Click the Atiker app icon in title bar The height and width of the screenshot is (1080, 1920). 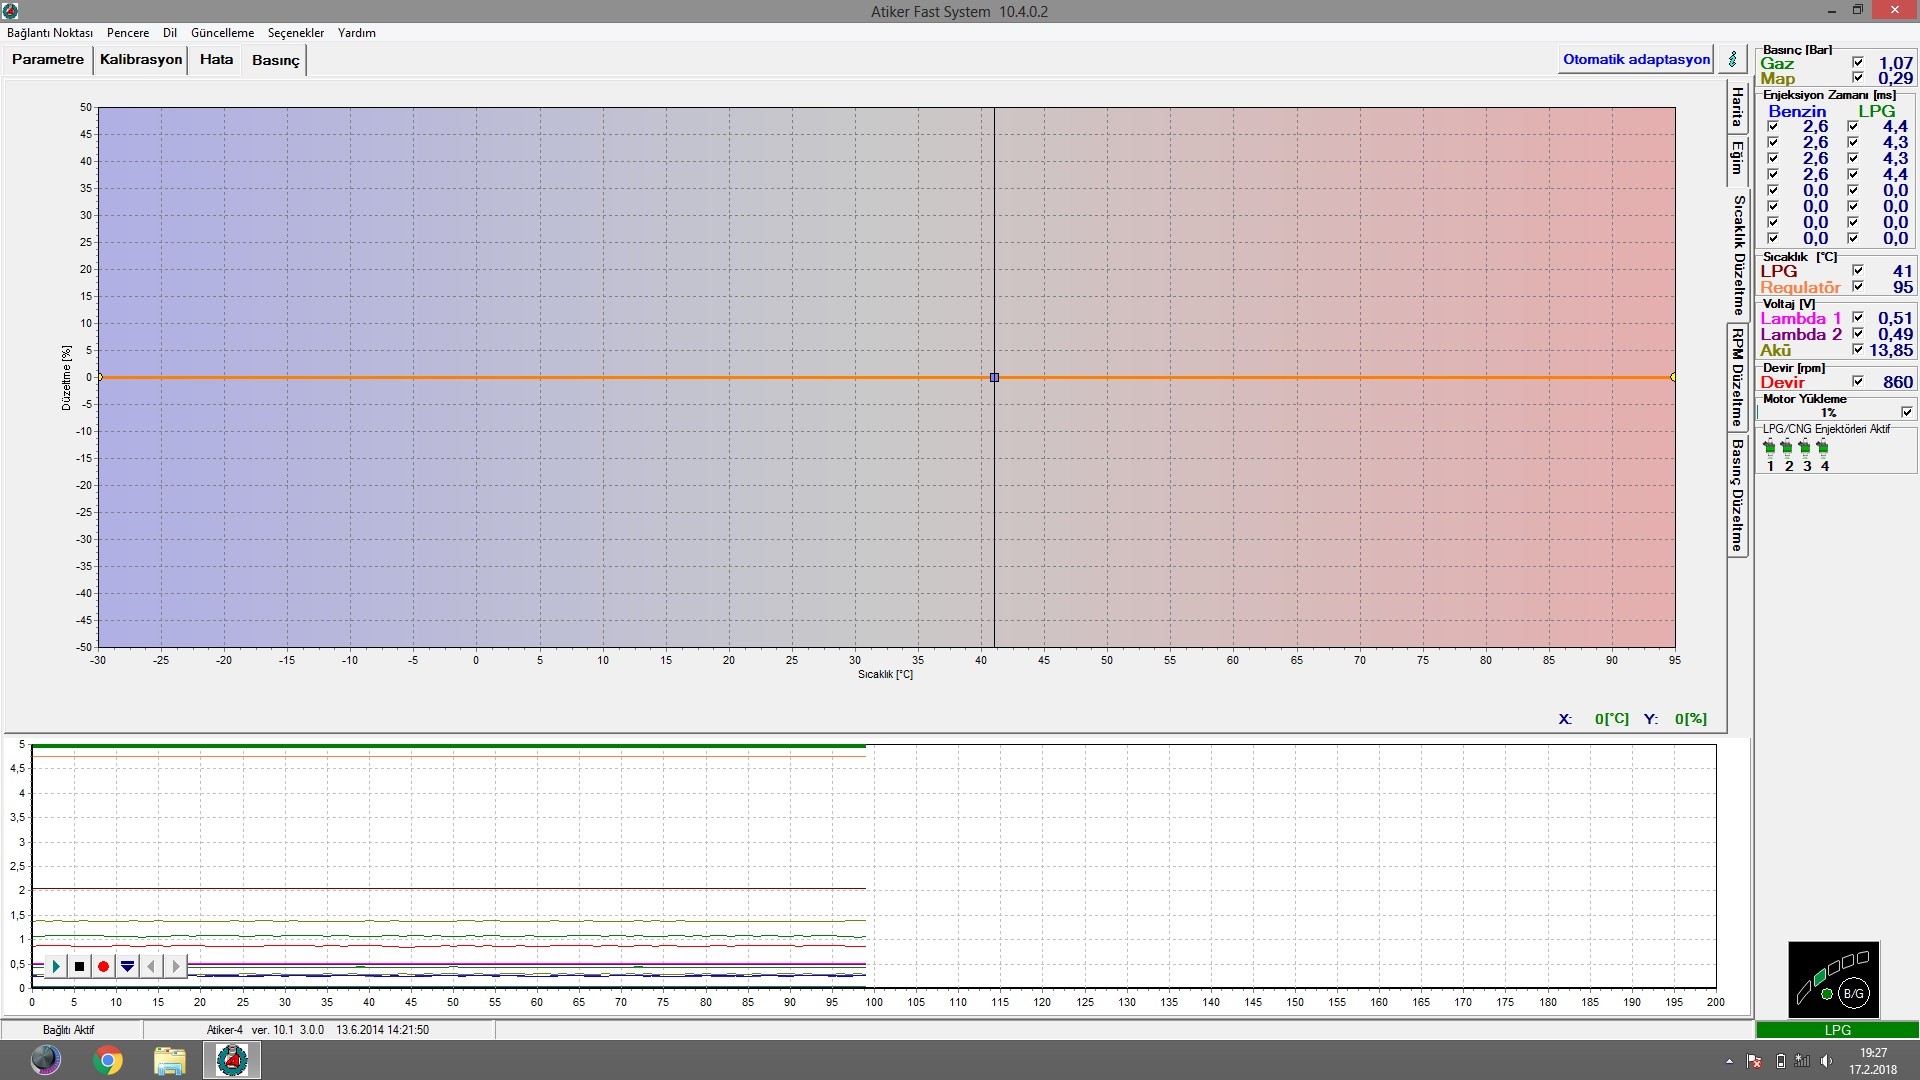click(x=11, y=11)
